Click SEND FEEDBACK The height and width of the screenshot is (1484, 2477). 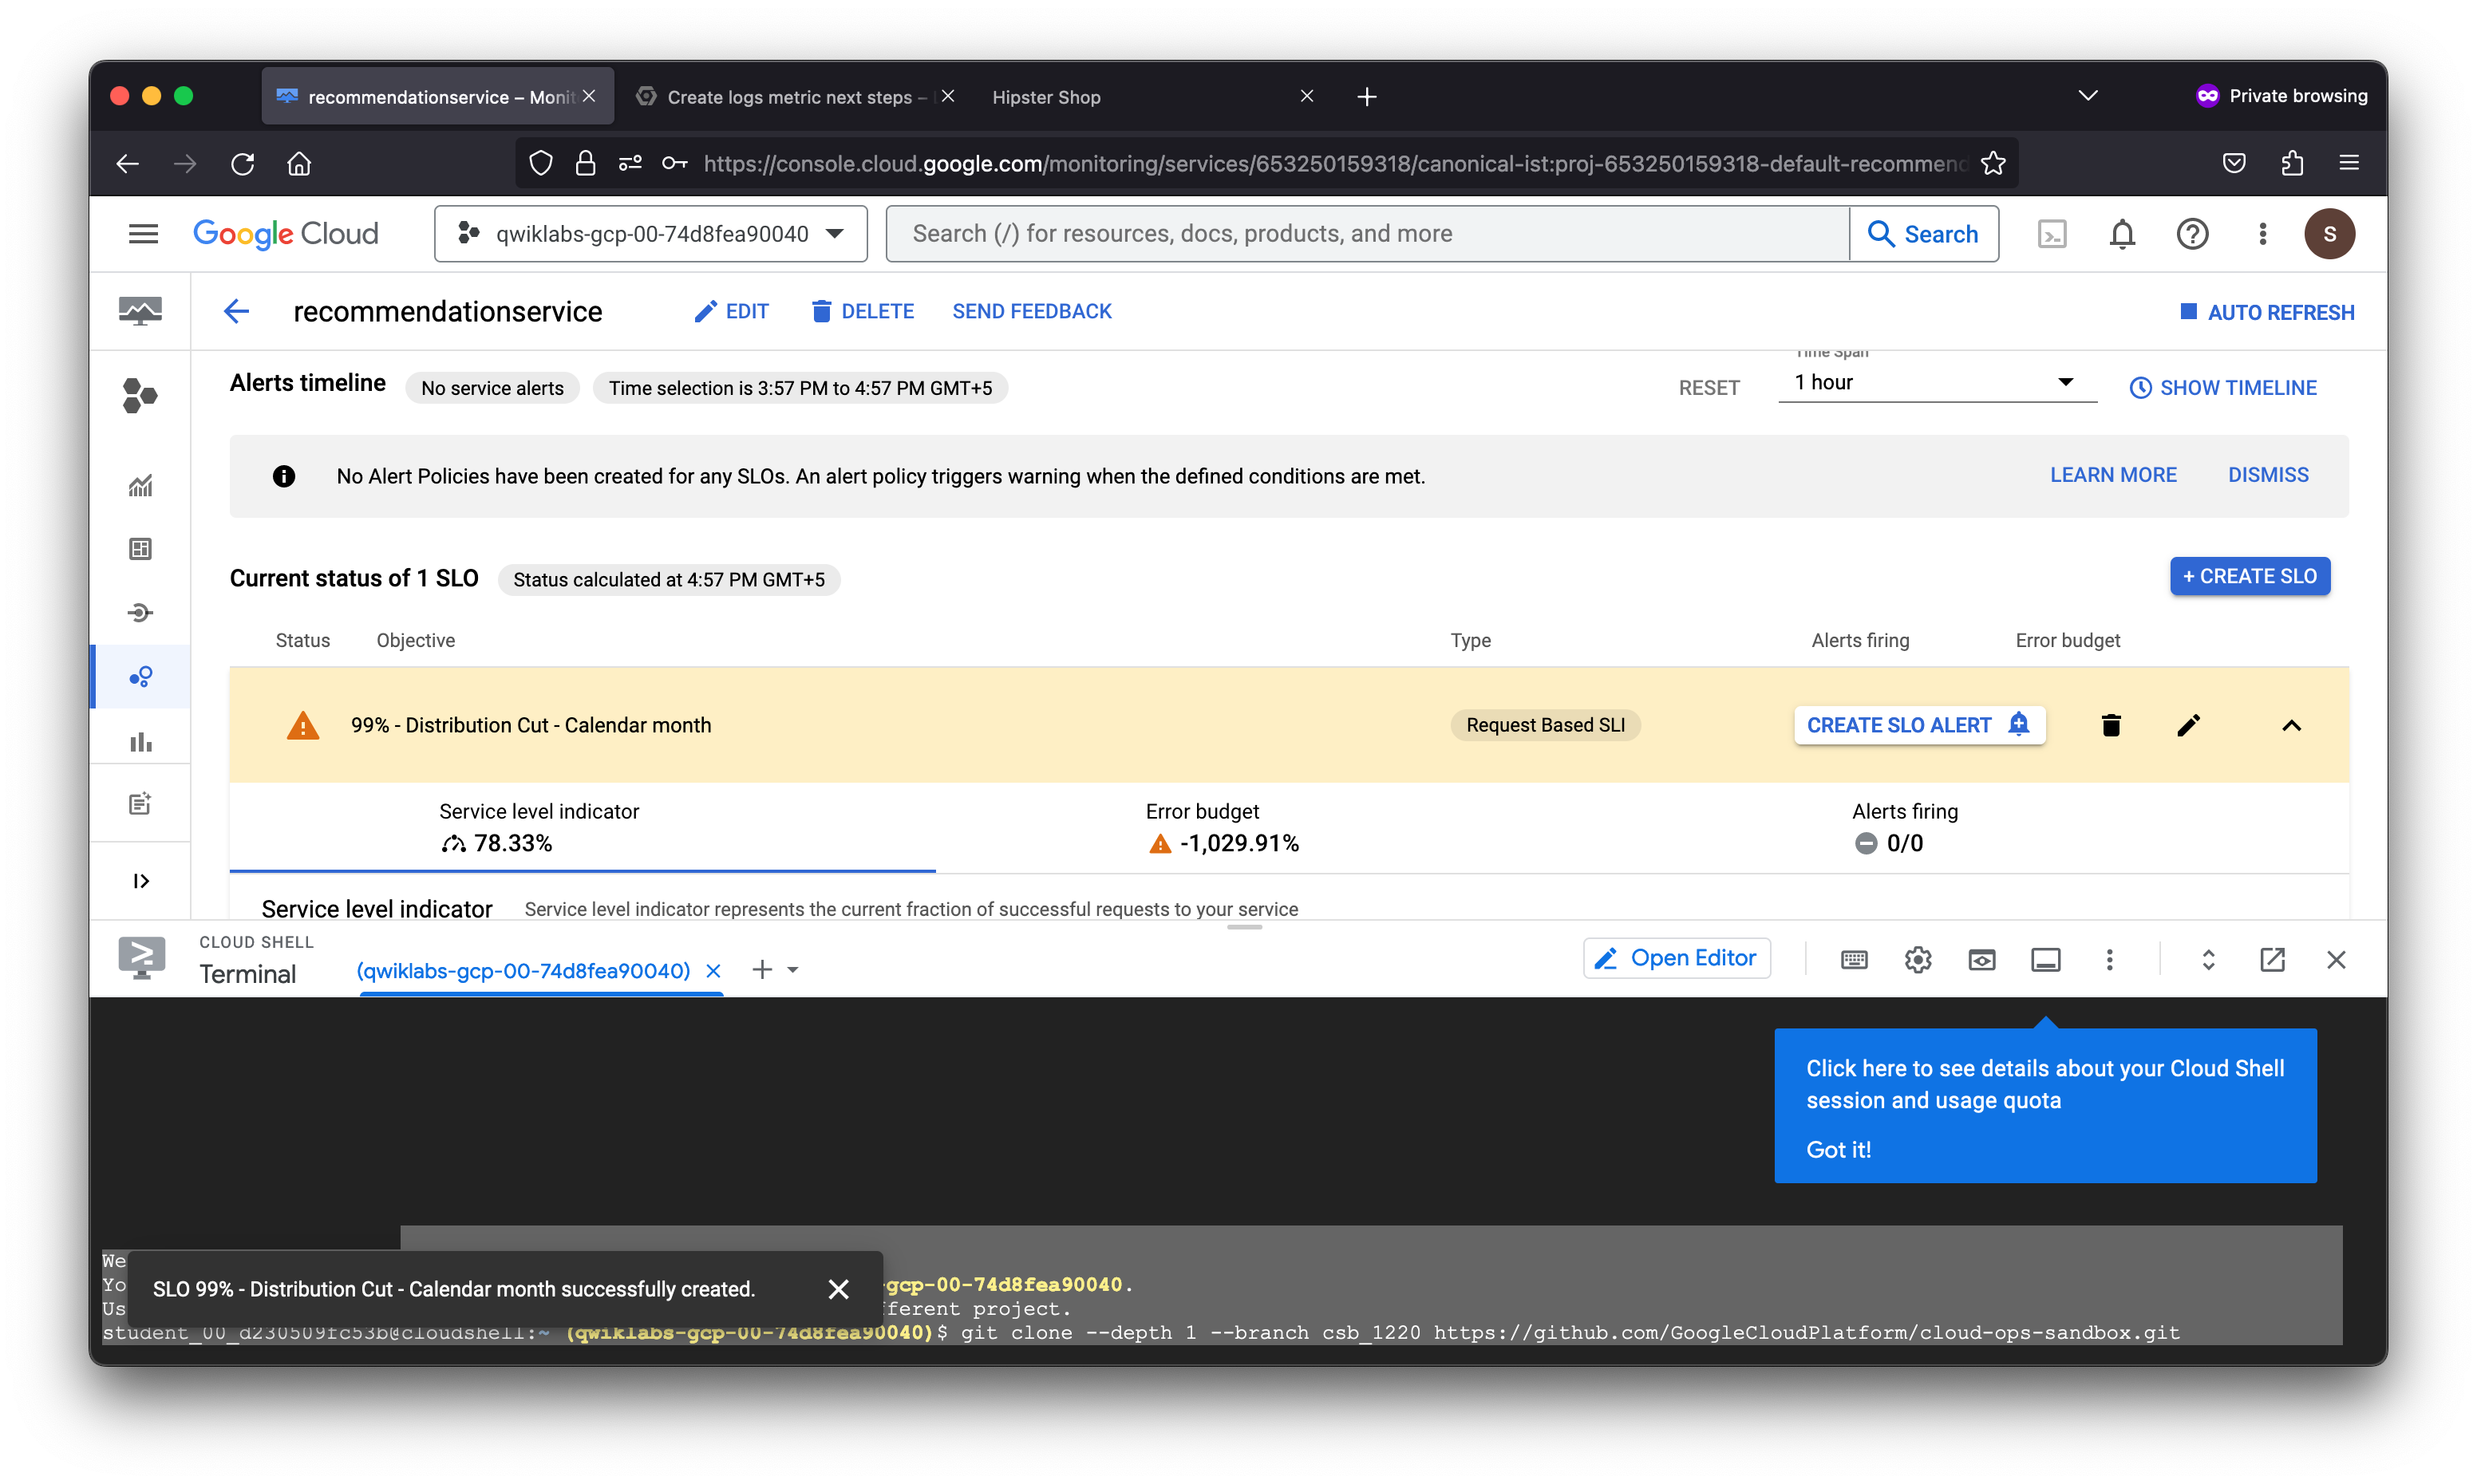[x=1032, y=312]
